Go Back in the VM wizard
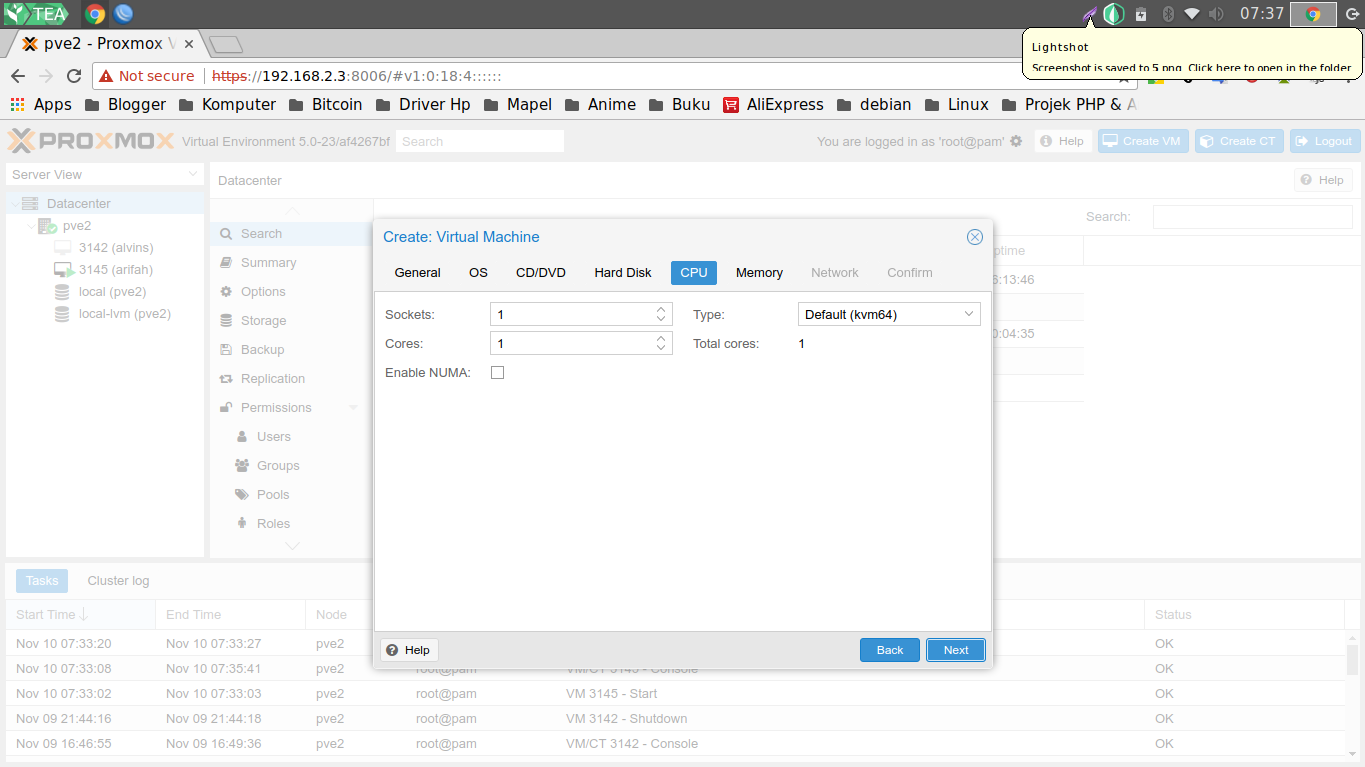The image size is (1365, 767). pos(890,650)
